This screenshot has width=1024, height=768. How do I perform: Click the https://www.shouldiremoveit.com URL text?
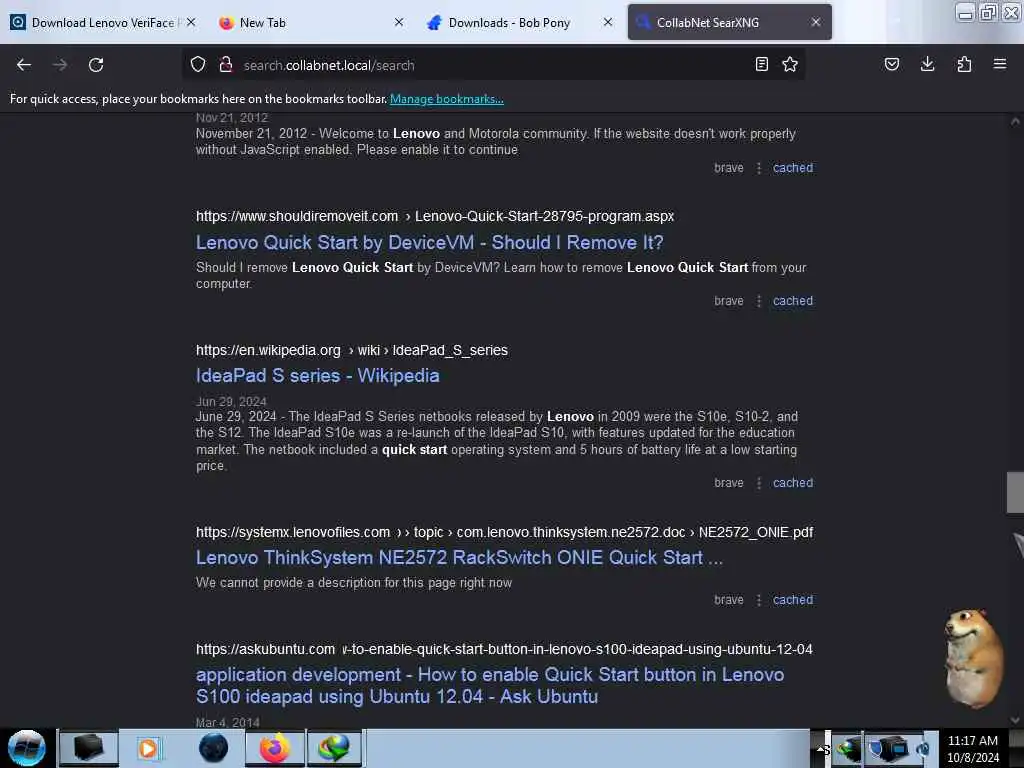pyautogui.click(x=296, y=216)
